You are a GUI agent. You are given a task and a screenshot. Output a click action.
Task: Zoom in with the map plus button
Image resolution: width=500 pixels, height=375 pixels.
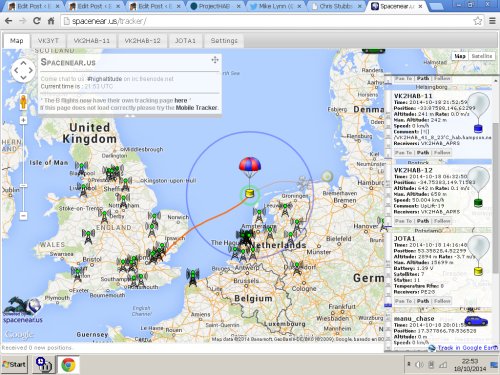pos(23,120)
